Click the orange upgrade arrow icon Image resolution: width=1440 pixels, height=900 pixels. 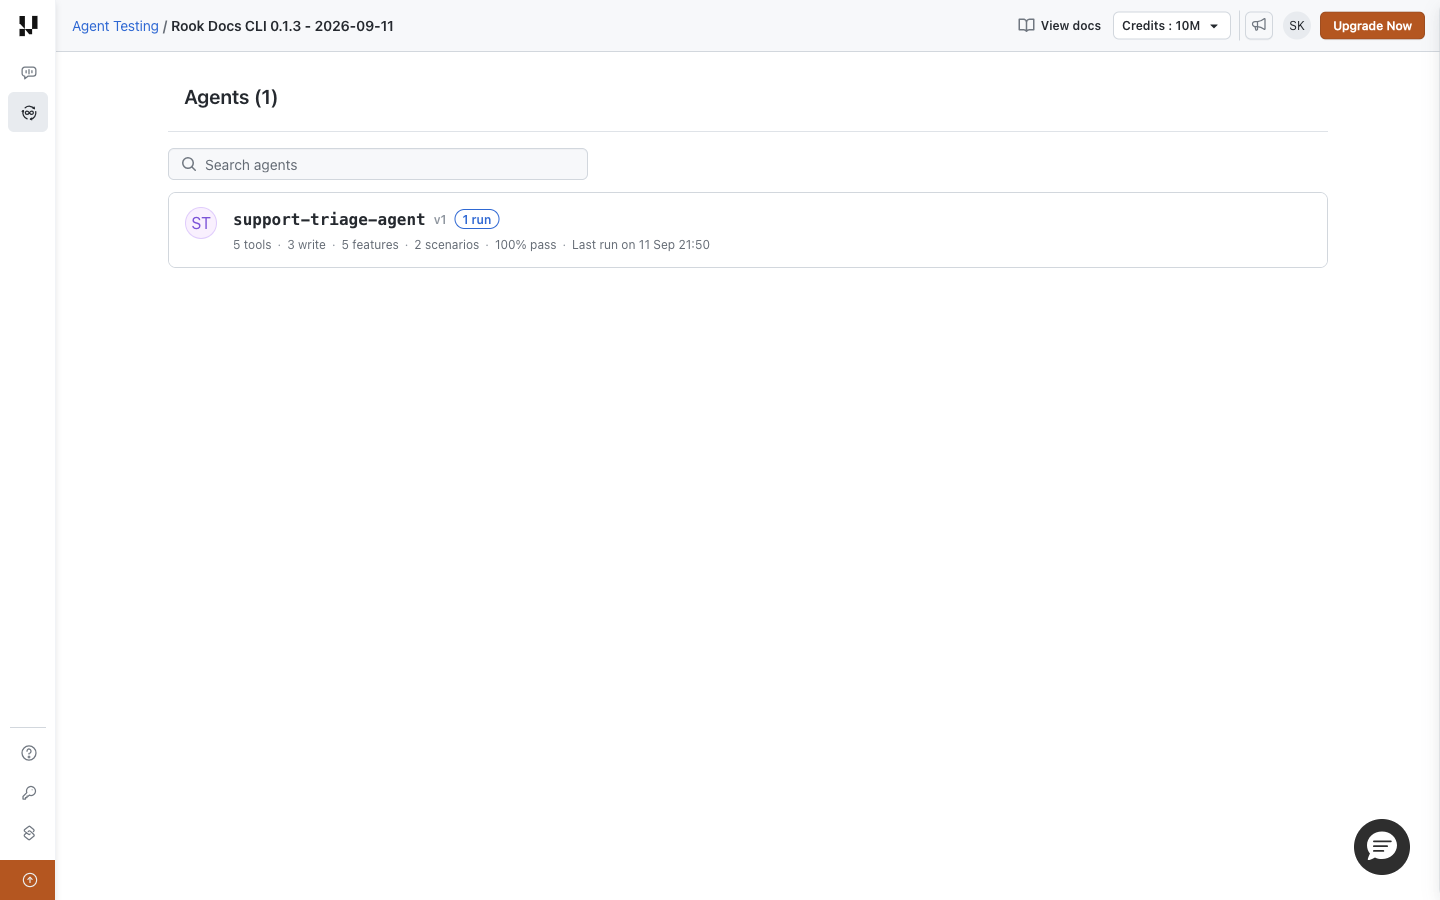click(29, 880)
